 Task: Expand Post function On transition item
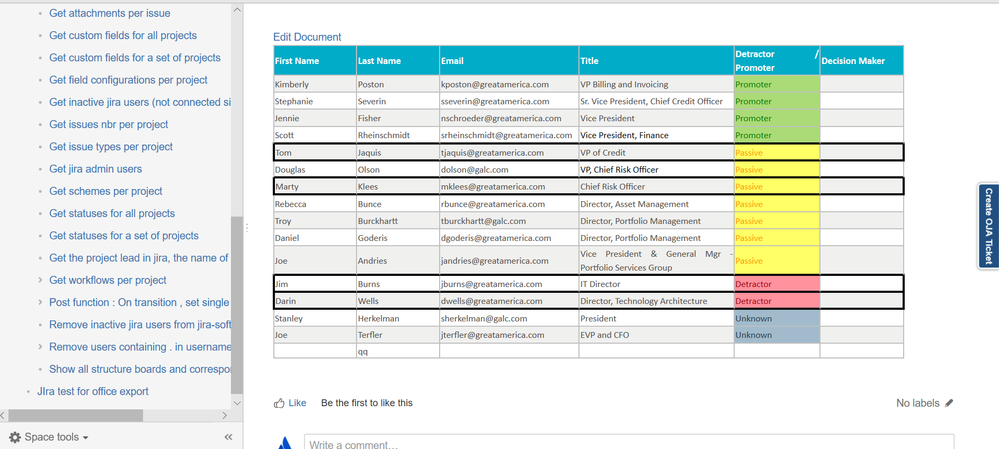41,303
